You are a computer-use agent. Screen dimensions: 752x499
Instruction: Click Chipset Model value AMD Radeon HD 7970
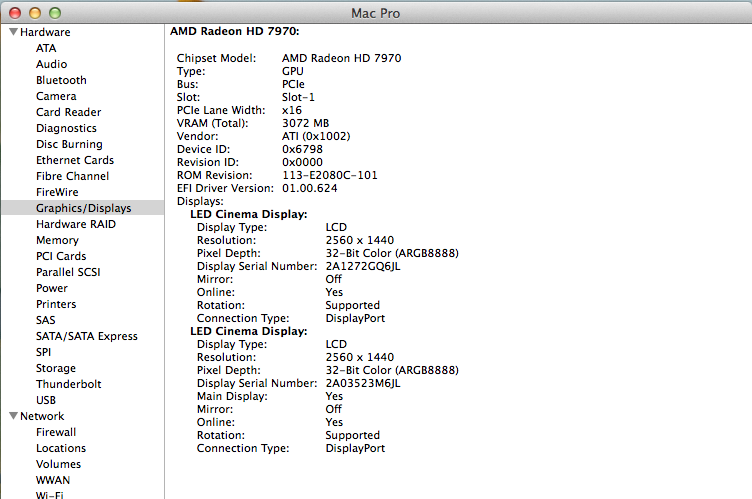[x=341, y=58]
